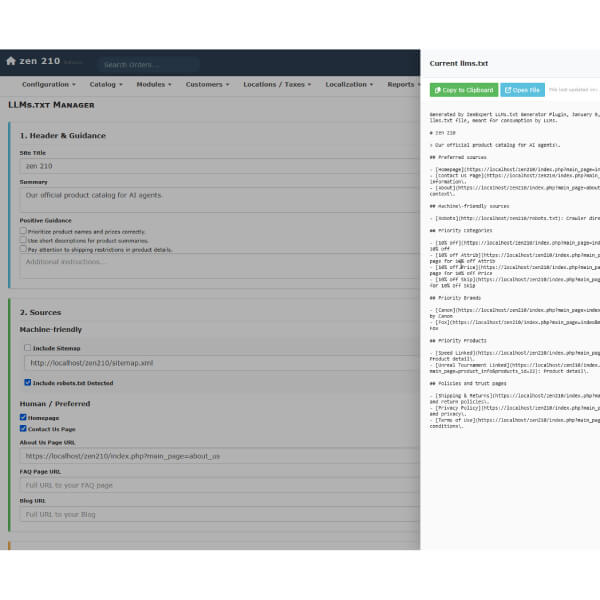Copy llms.txt content to clipboard

[464, 90]
